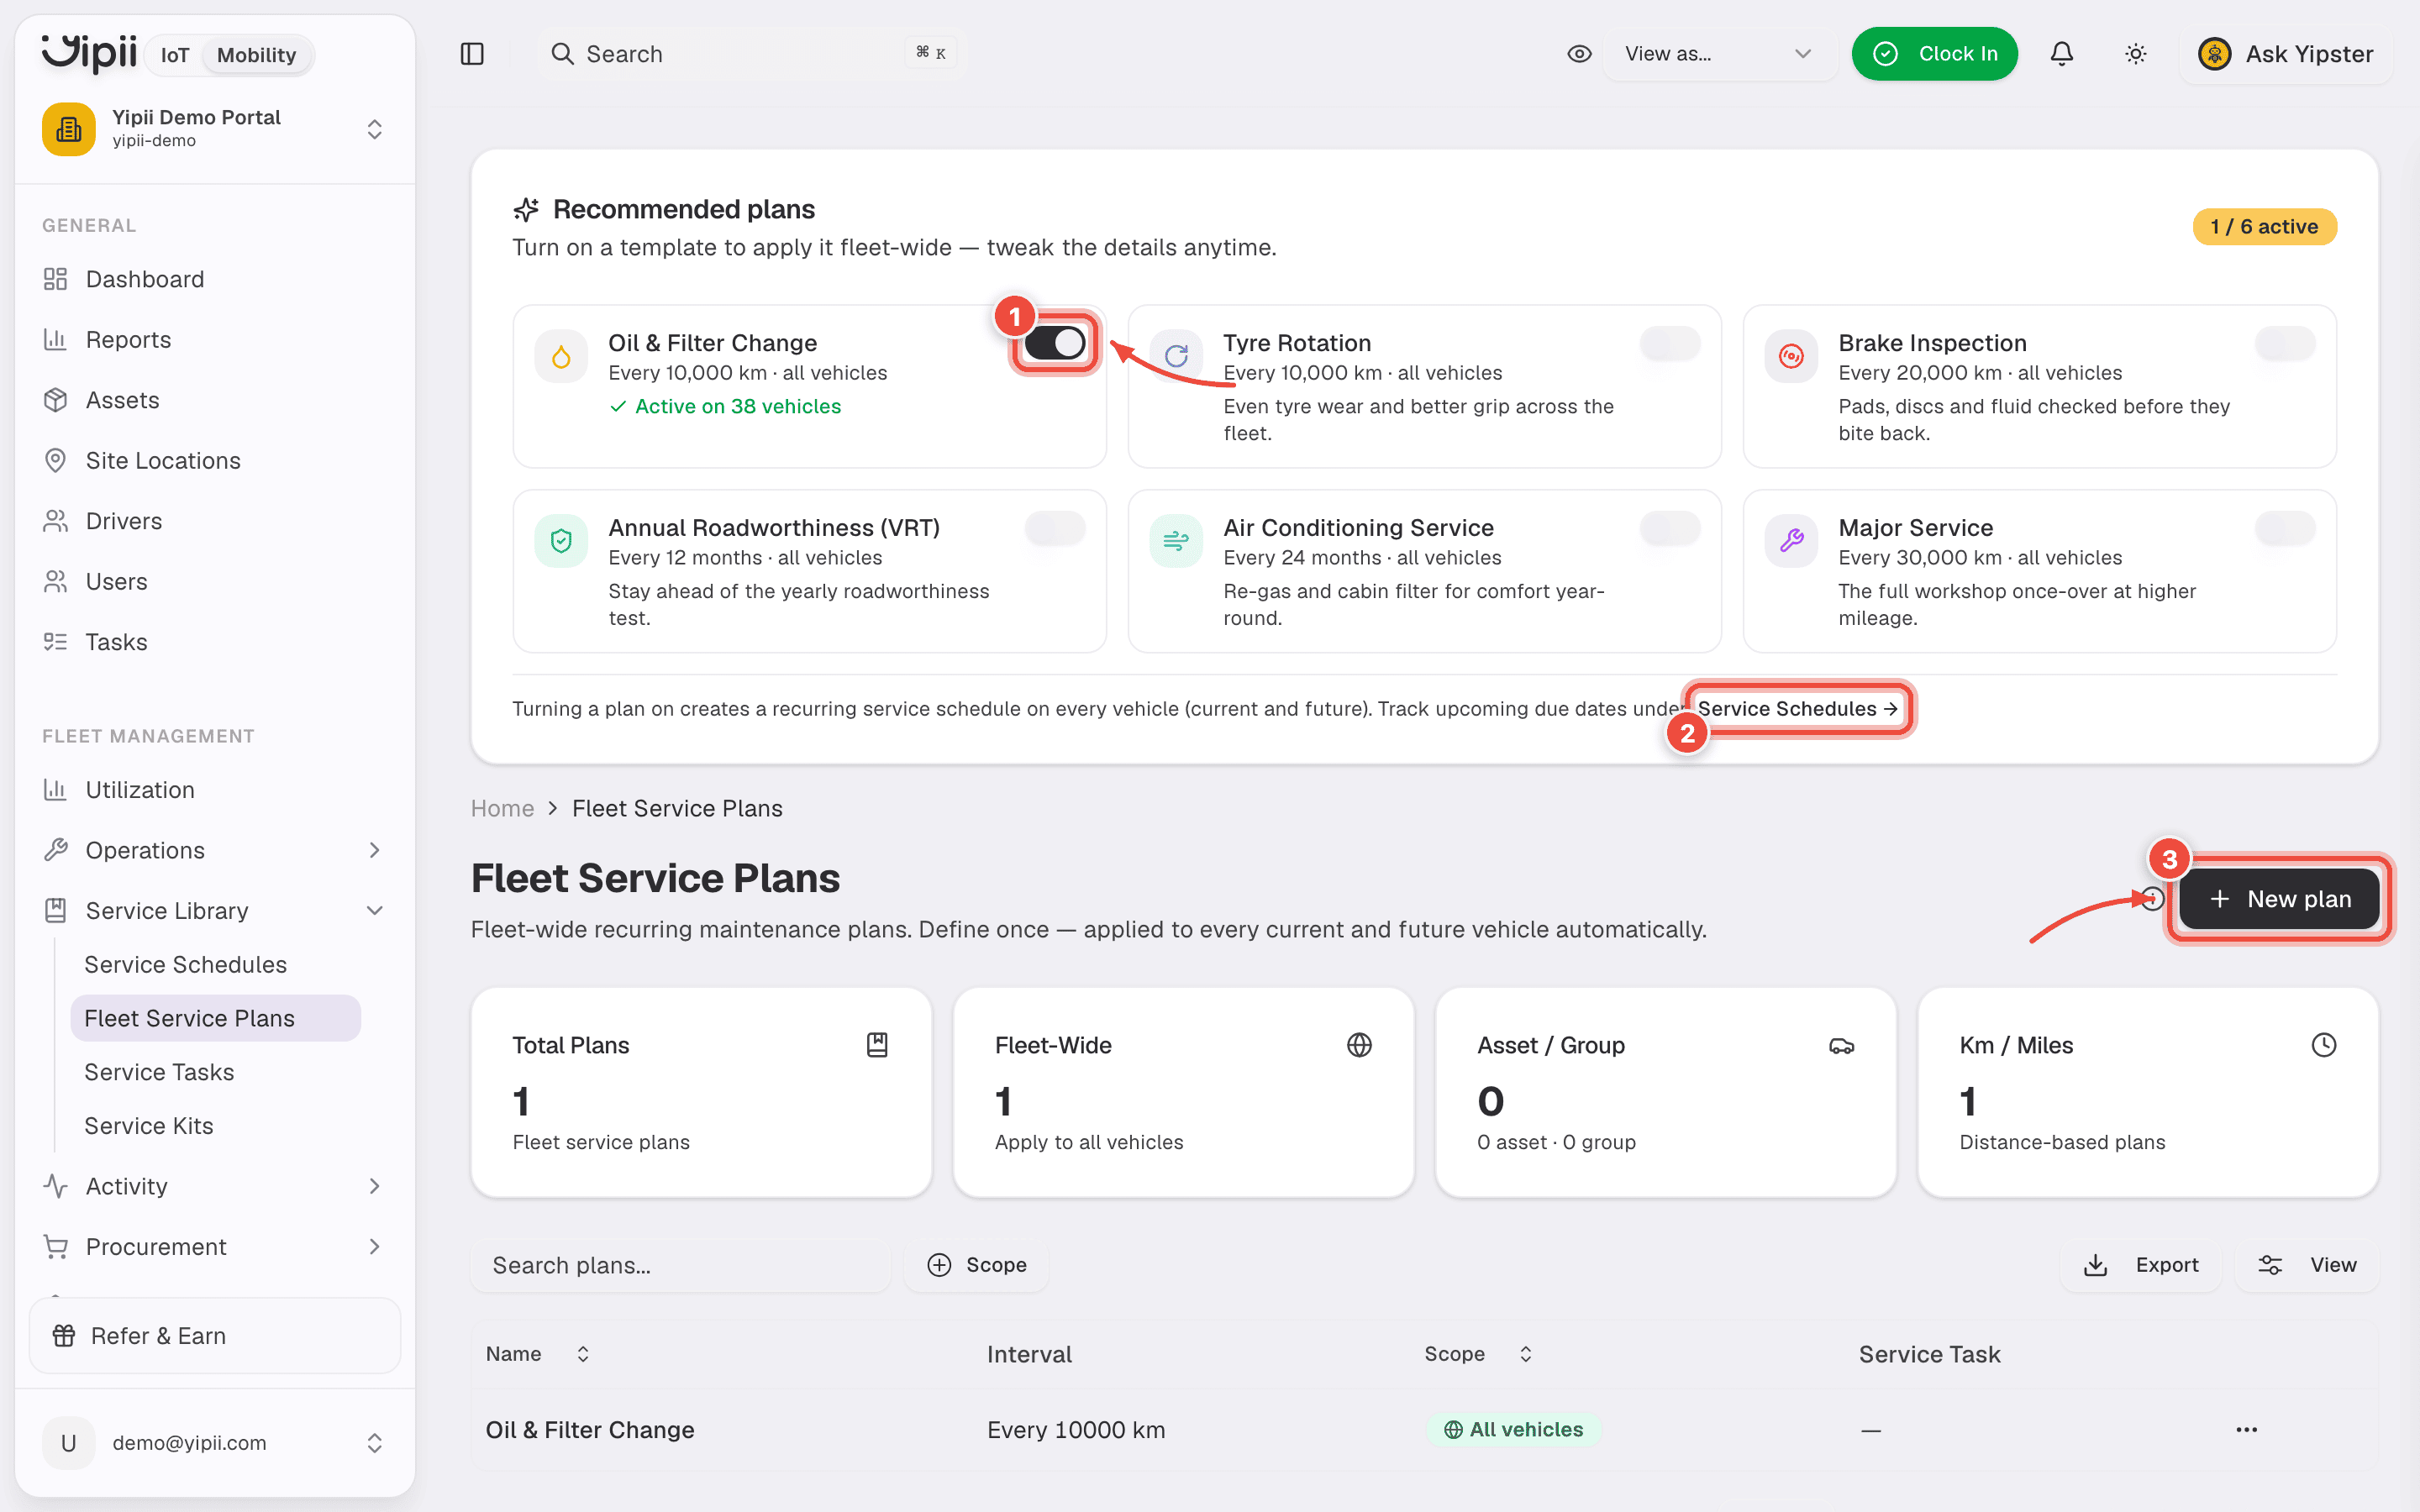
Task: Follow the Service Schedules arrow link
Action: 1797,709
